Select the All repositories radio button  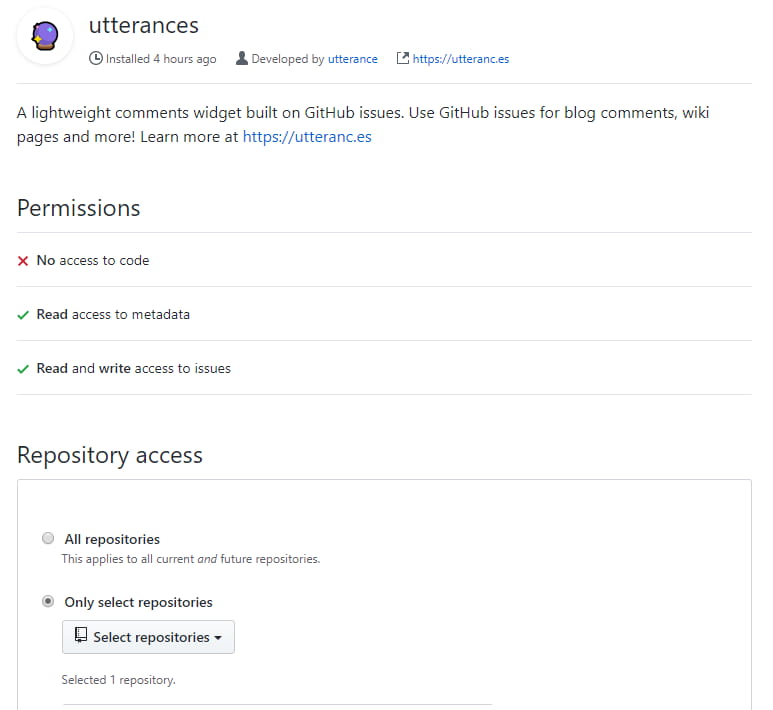(x=48, y=538)
